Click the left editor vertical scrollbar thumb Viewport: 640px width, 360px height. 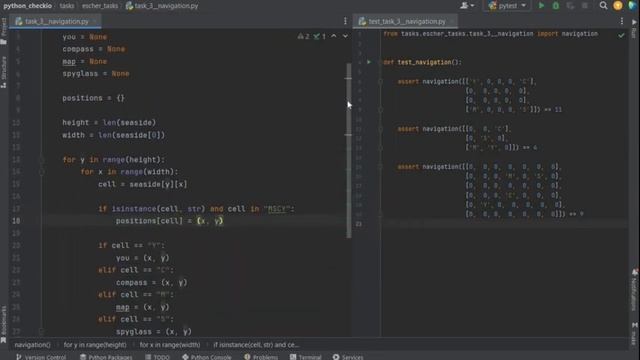349,151
